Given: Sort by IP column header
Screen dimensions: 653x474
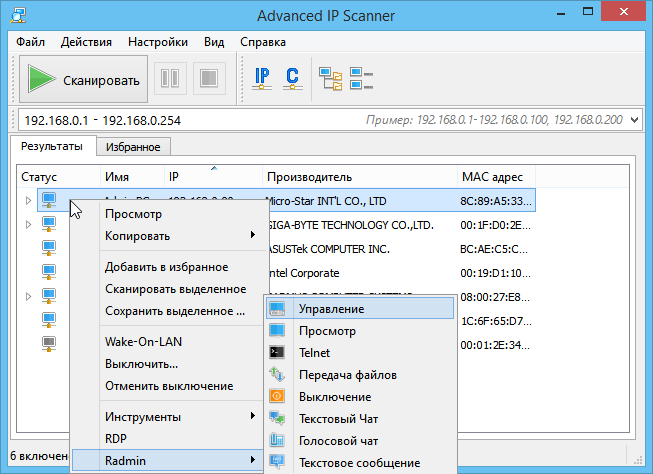Looking at the screenshot, I should pos(213,177).
